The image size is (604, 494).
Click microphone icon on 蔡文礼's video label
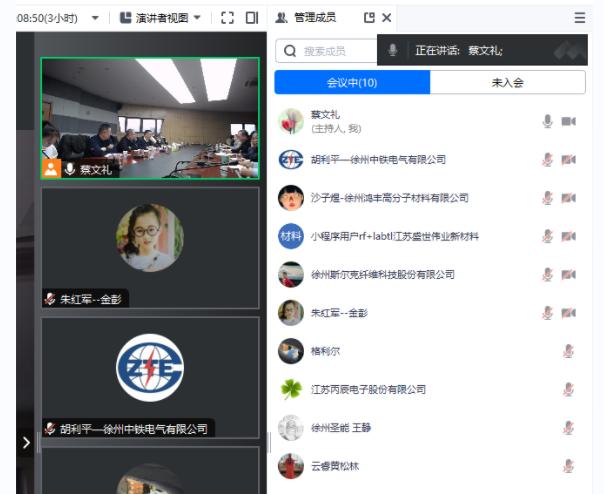(x=70, y=169)
